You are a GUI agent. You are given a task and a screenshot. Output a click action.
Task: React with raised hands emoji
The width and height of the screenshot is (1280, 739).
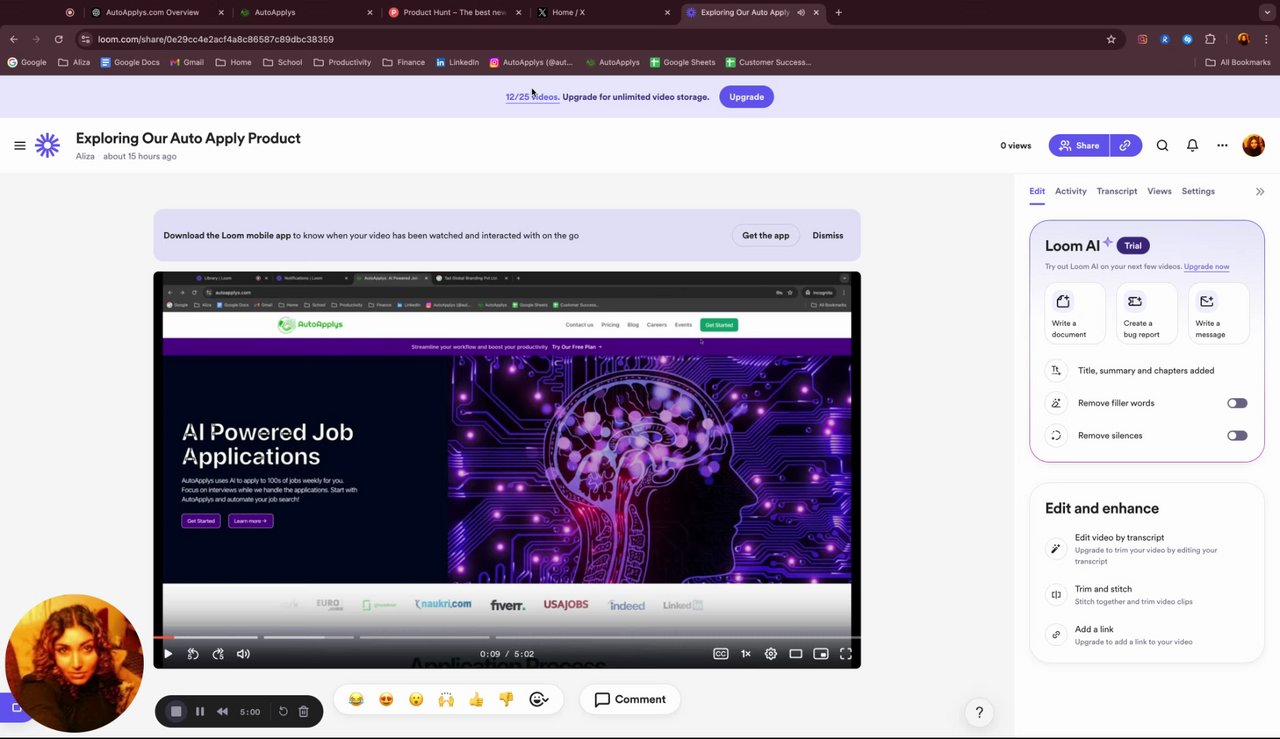tap(446, 700)
